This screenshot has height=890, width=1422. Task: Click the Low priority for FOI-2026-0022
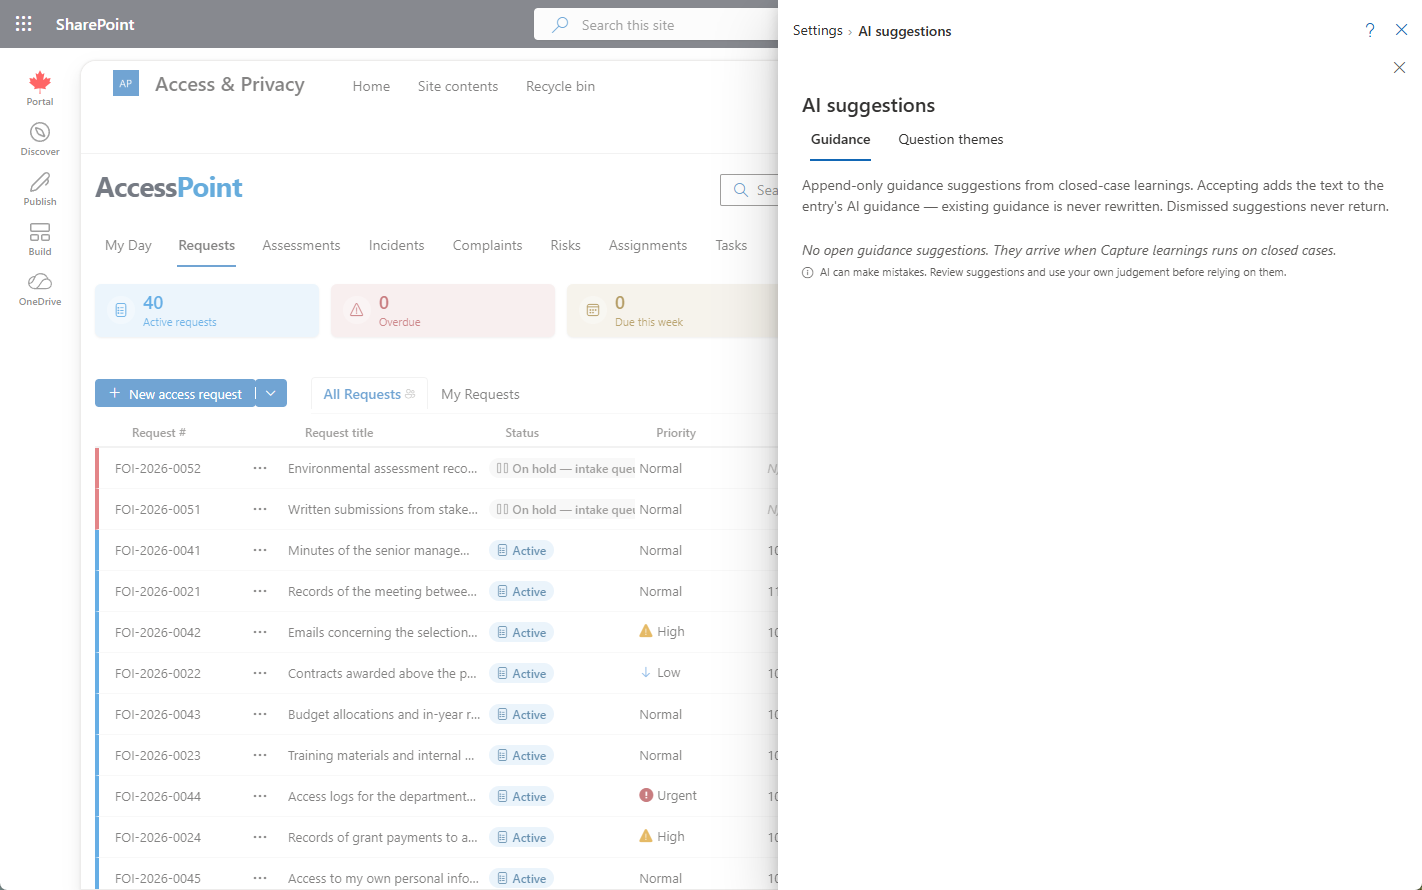[x=660, y=673]
